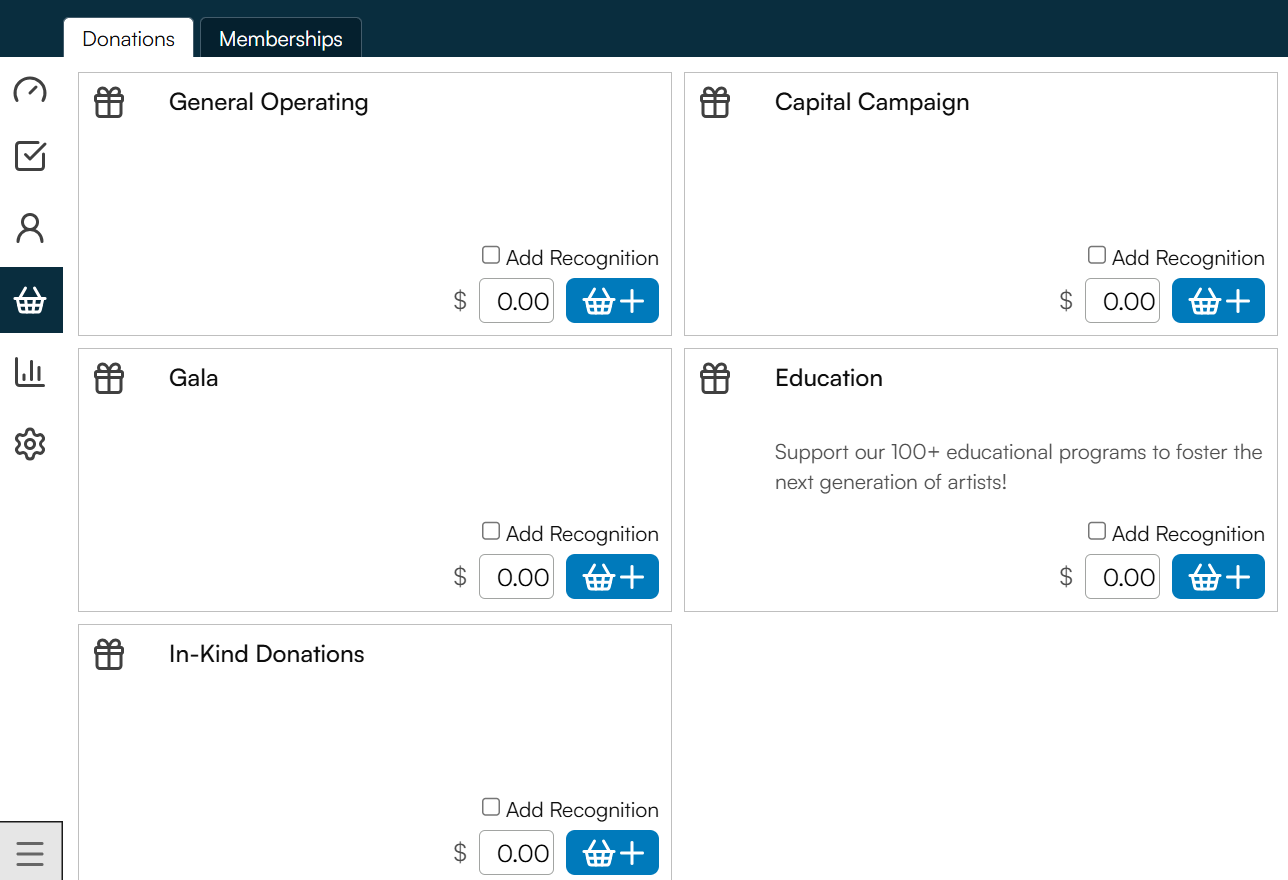
Task: Open the person contacts icon in sidebar
Action: pyautogui.click(x=30, y=228)
